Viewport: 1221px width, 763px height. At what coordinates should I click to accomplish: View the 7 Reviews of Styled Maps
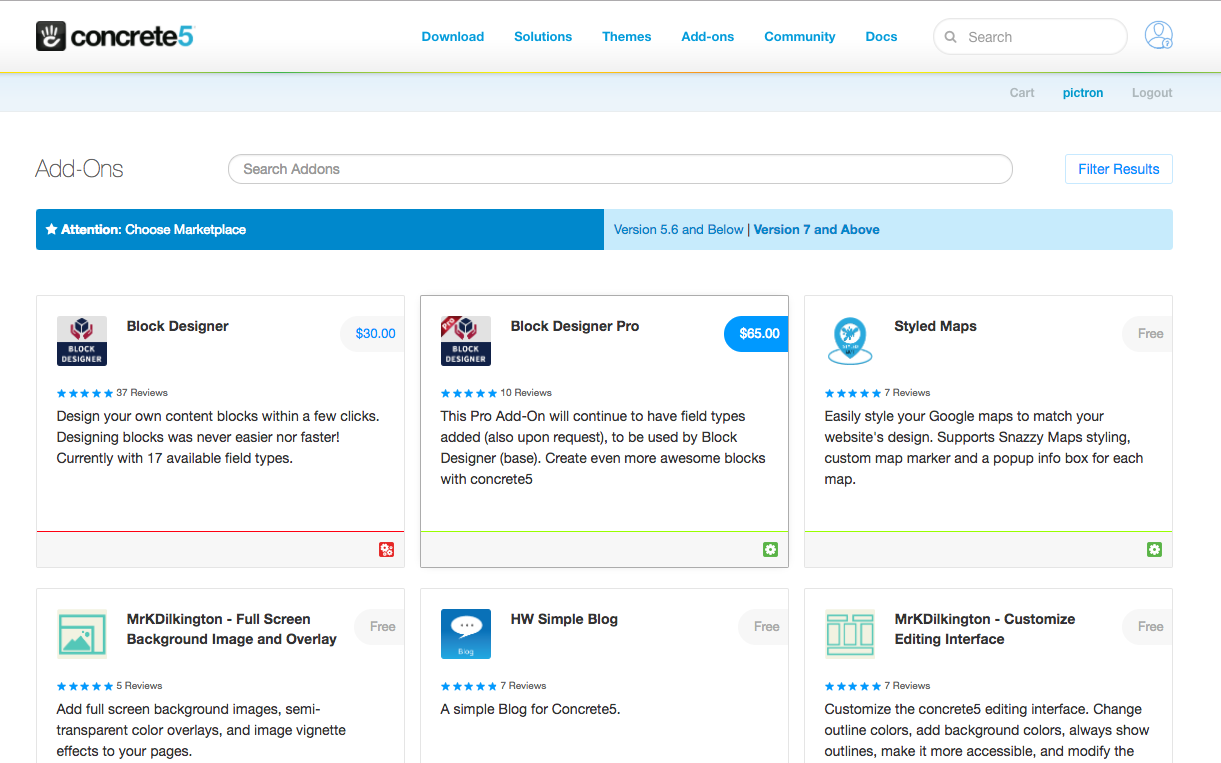pyautogui.click(x=907, y=393)
